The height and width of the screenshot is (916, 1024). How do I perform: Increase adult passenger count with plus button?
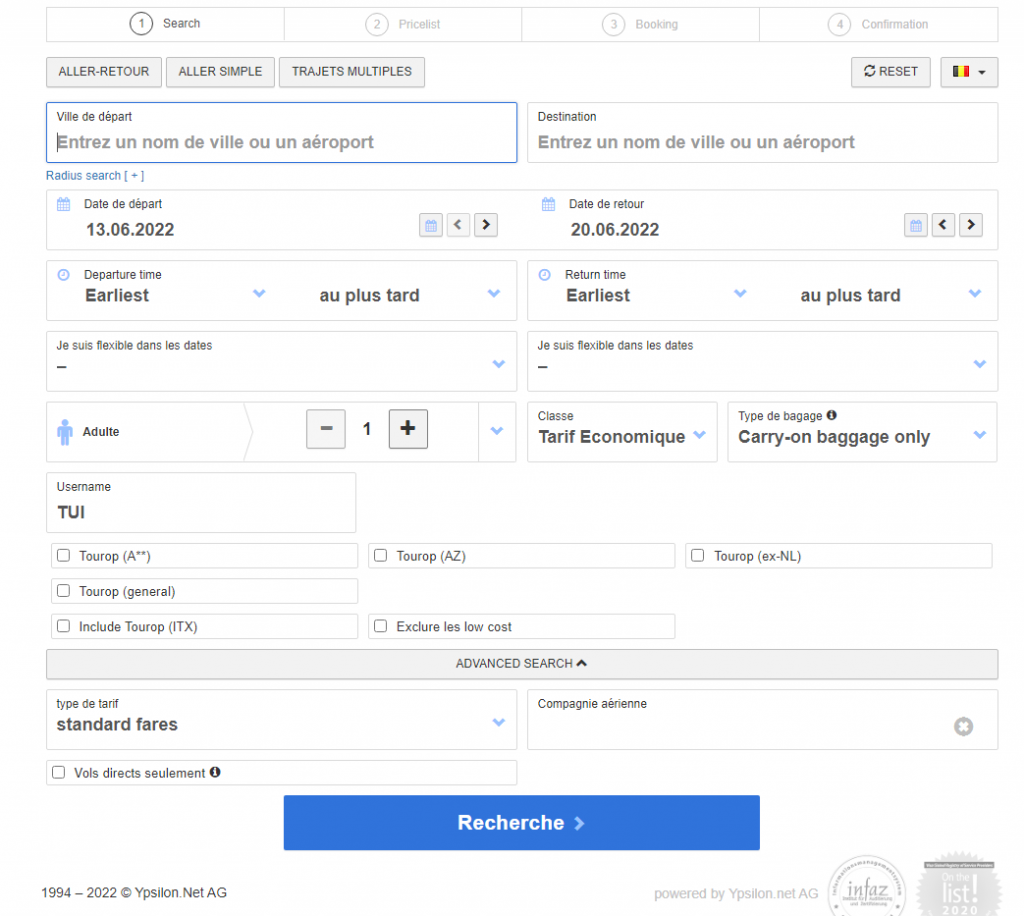(407, 429)
